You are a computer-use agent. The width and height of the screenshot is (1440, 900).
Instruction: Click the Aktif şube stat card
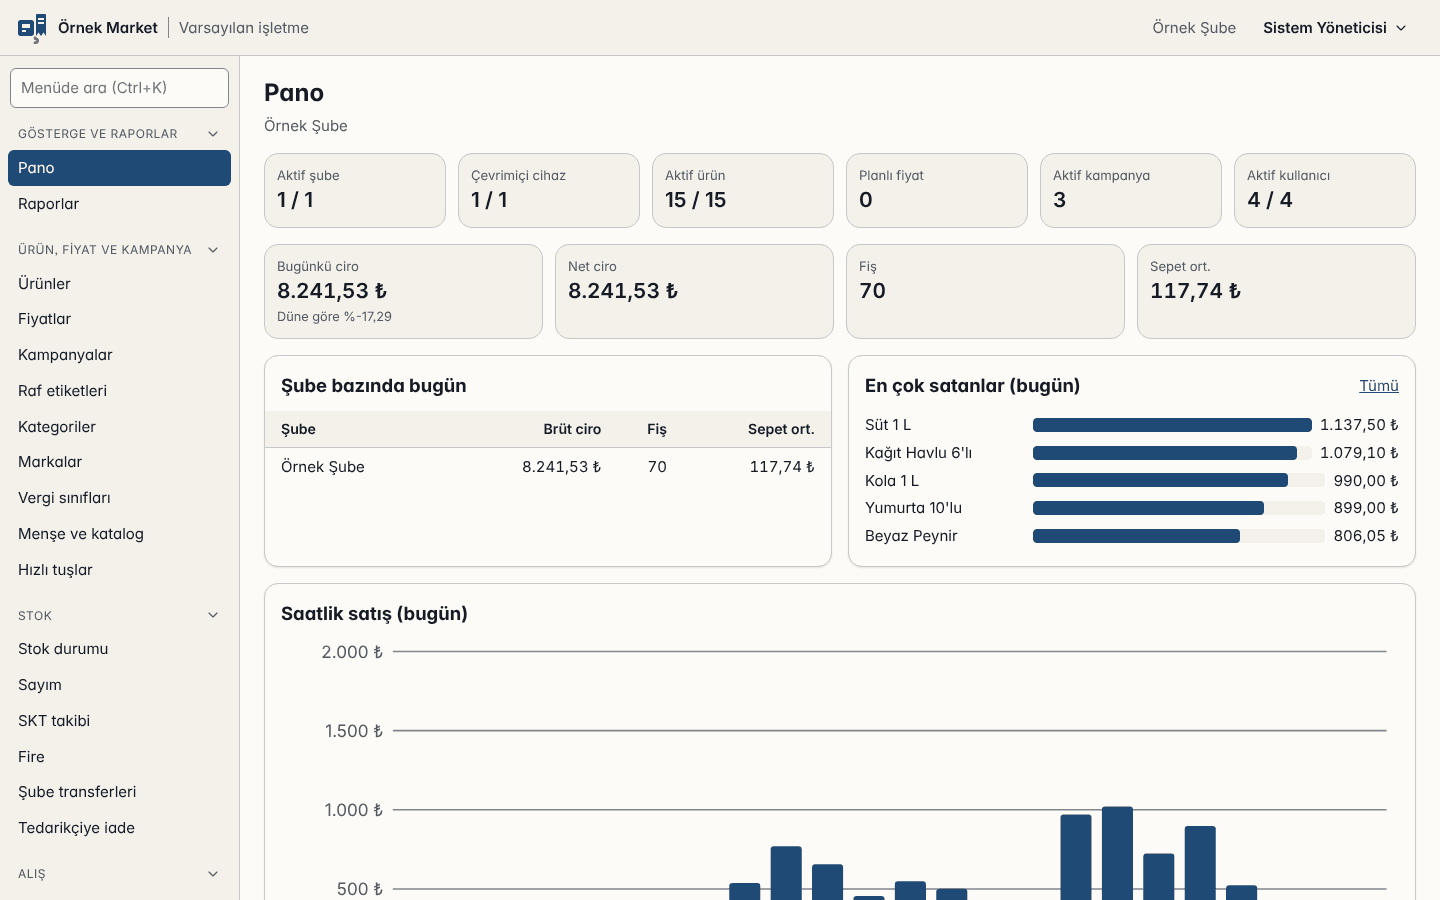click(x=355, y=190)
